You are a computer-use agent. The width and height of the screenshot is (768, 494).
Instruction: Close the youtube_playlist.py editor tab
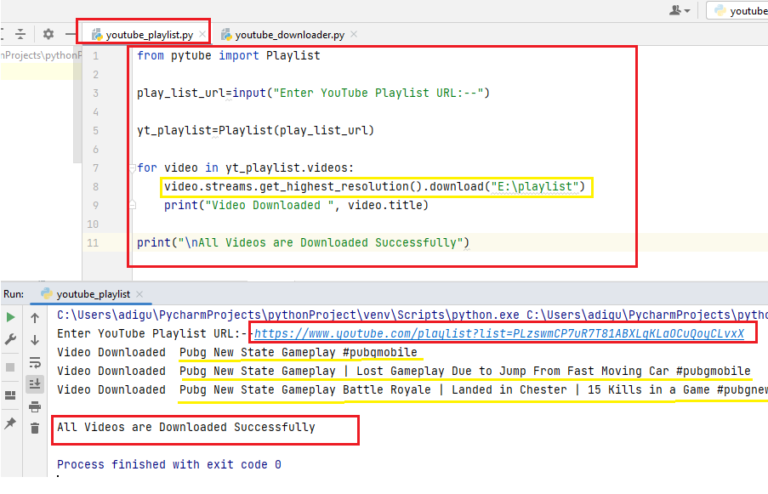click(x=202, y=34)
